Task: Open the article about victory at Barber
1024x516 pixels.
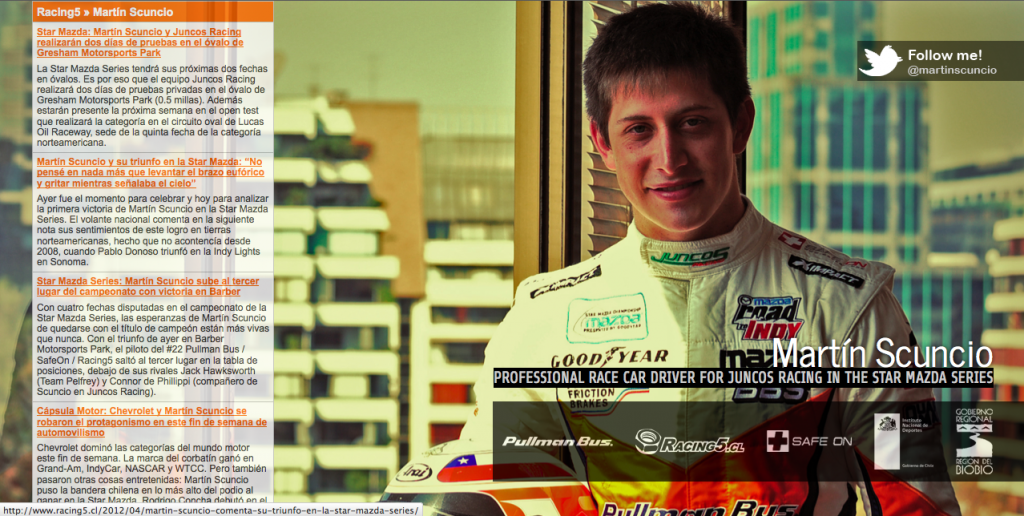Action: (148, 286)
